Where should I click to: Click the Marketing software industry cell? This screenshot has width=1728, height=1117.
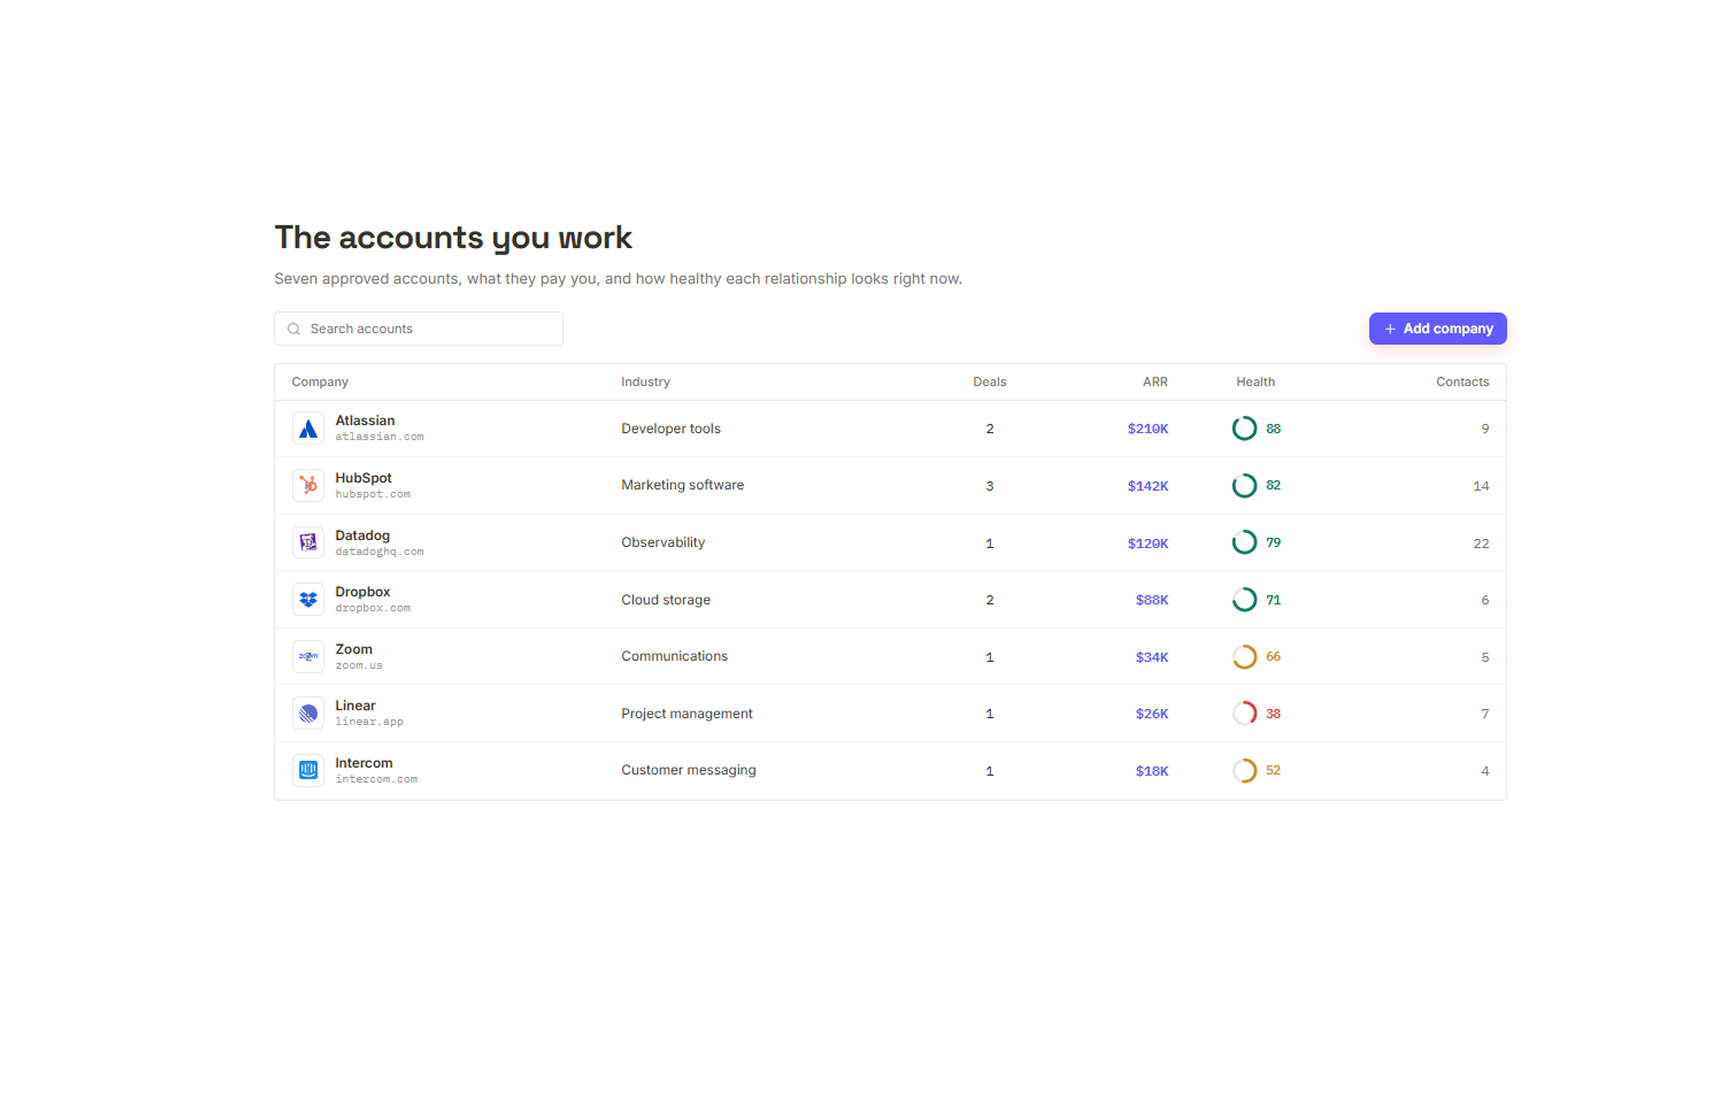(682, 485)
